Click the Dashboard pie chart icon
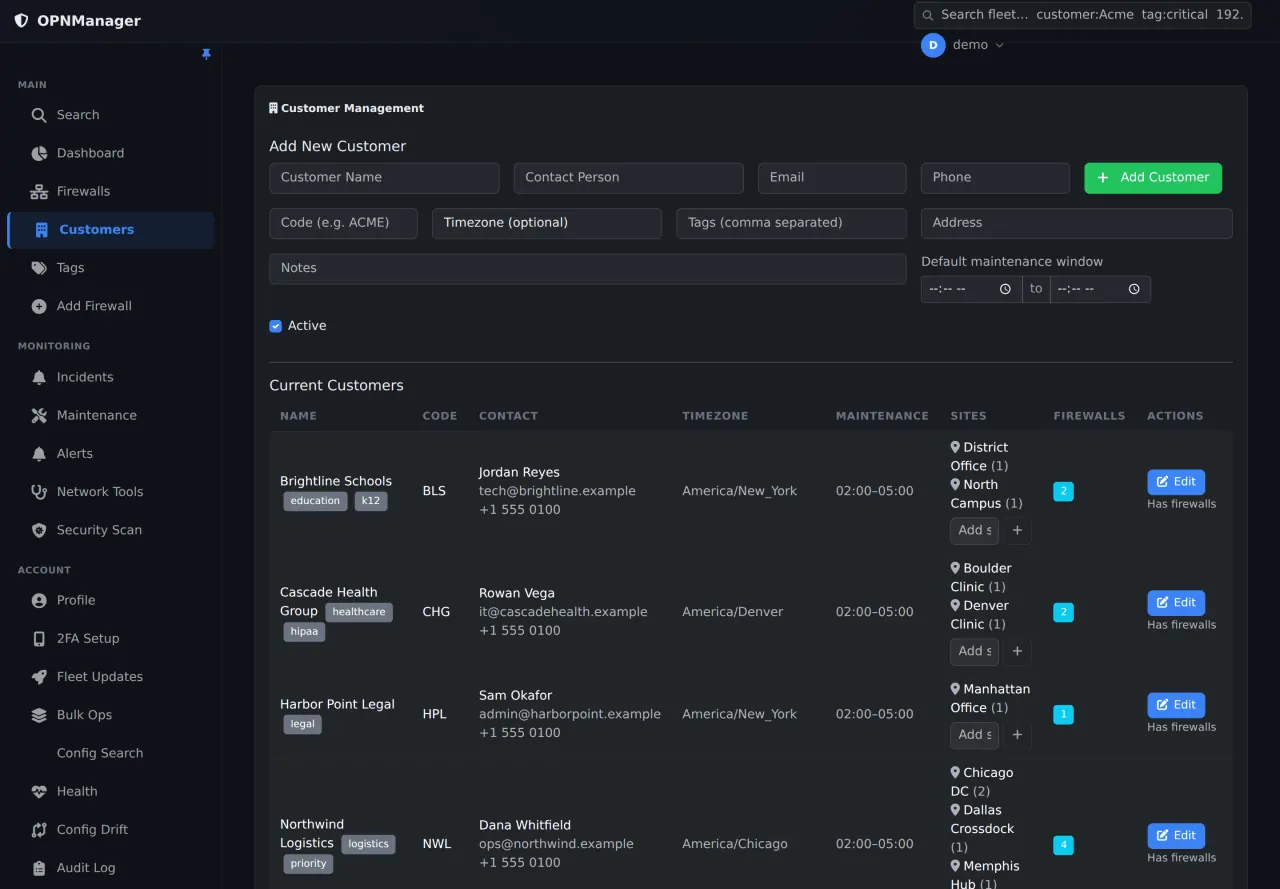The width and height of the screenshot is (1280, 889). coord(39,153)
